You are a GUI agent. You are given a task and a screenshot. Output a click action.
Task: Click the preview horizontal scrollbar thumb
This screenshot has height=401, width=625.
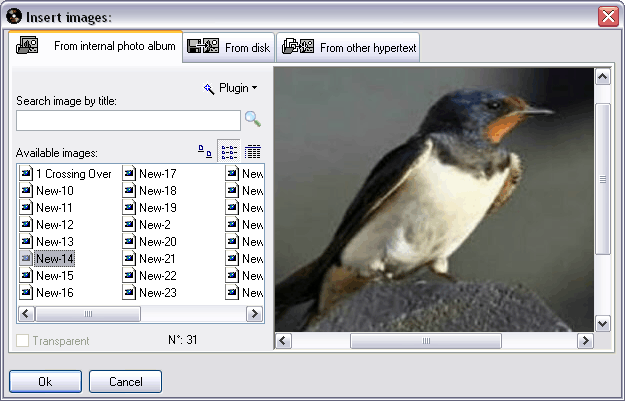425,341
